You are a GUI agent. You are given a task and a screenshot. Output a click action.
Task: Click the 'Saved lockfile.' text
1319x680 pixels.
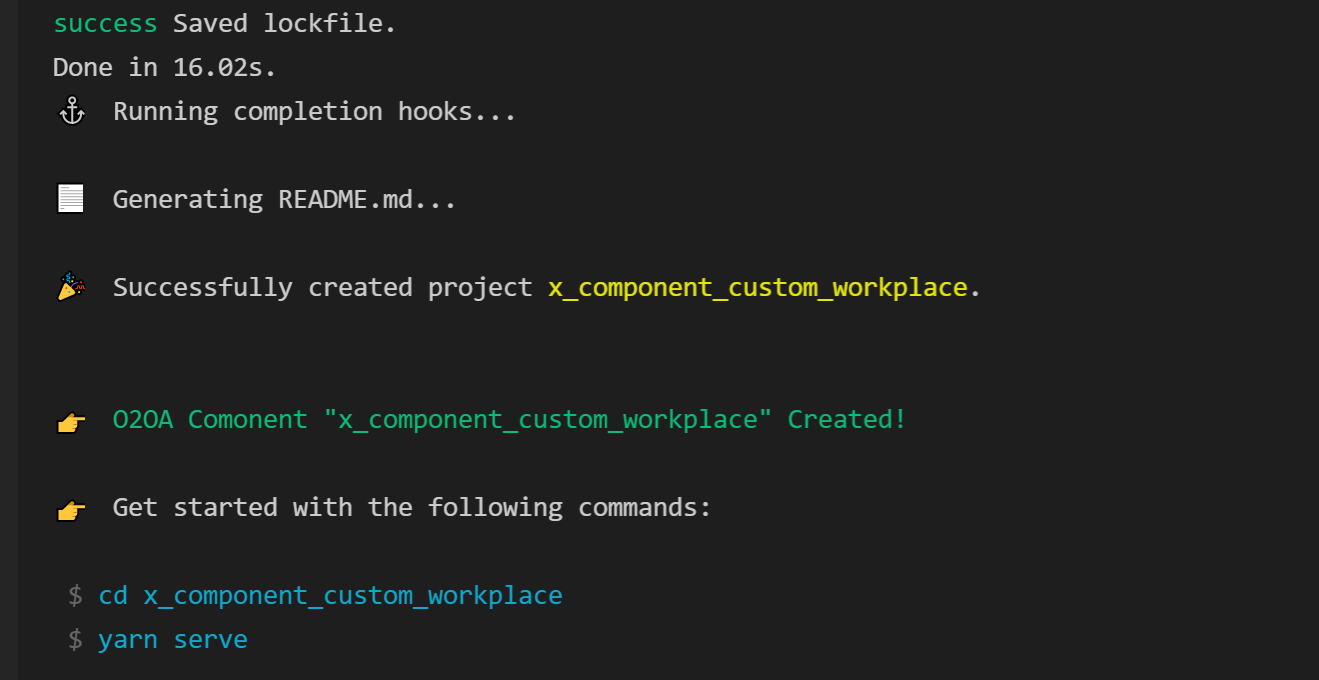(285, 24)
